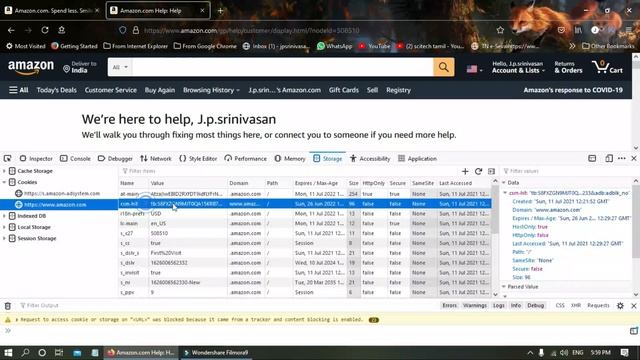
Task: Close the split console
Action: pyautogui.click(x=634, y=306)
